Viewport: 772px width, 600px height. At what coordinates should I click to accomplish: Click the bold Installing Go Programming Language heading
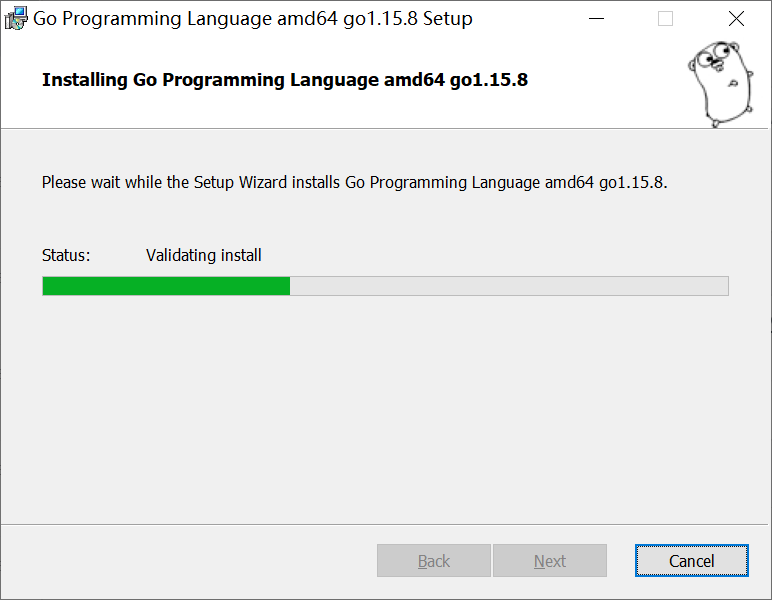(285, 80)
